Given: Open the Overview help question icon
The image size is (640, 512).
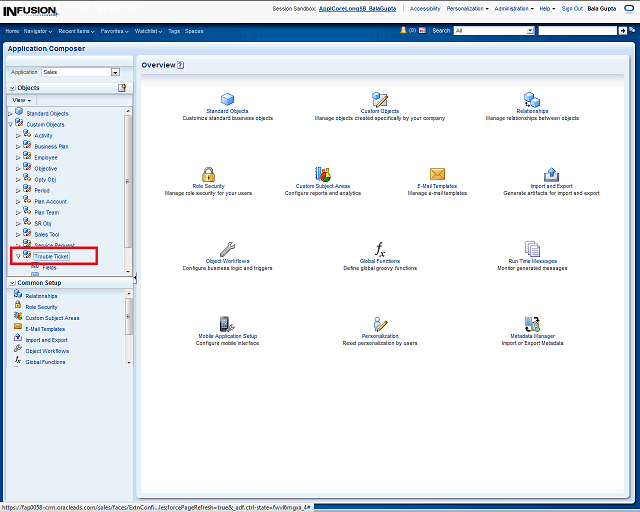Looking at the screenshot, I should 181,65.
